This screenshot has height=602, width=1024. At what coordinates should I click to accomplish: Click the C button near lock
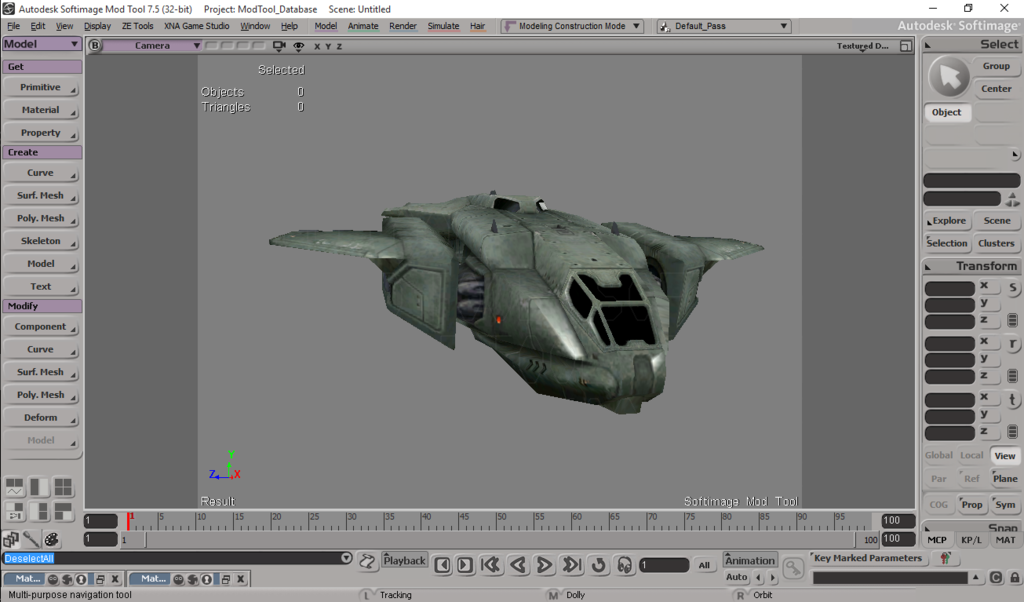[995, 577]
